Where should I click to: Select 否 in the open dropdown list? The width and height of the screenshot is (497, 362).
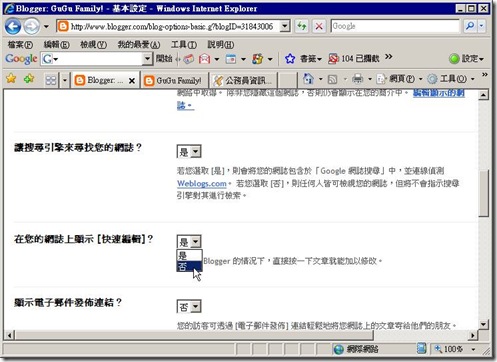point(189,266)
